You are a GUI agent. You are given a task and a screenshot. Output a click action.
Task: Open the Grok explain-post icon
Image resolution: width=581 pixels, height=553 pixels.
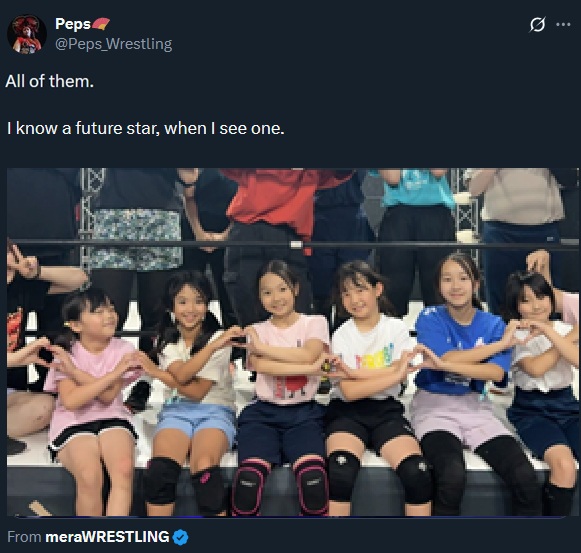pos(537,25)
